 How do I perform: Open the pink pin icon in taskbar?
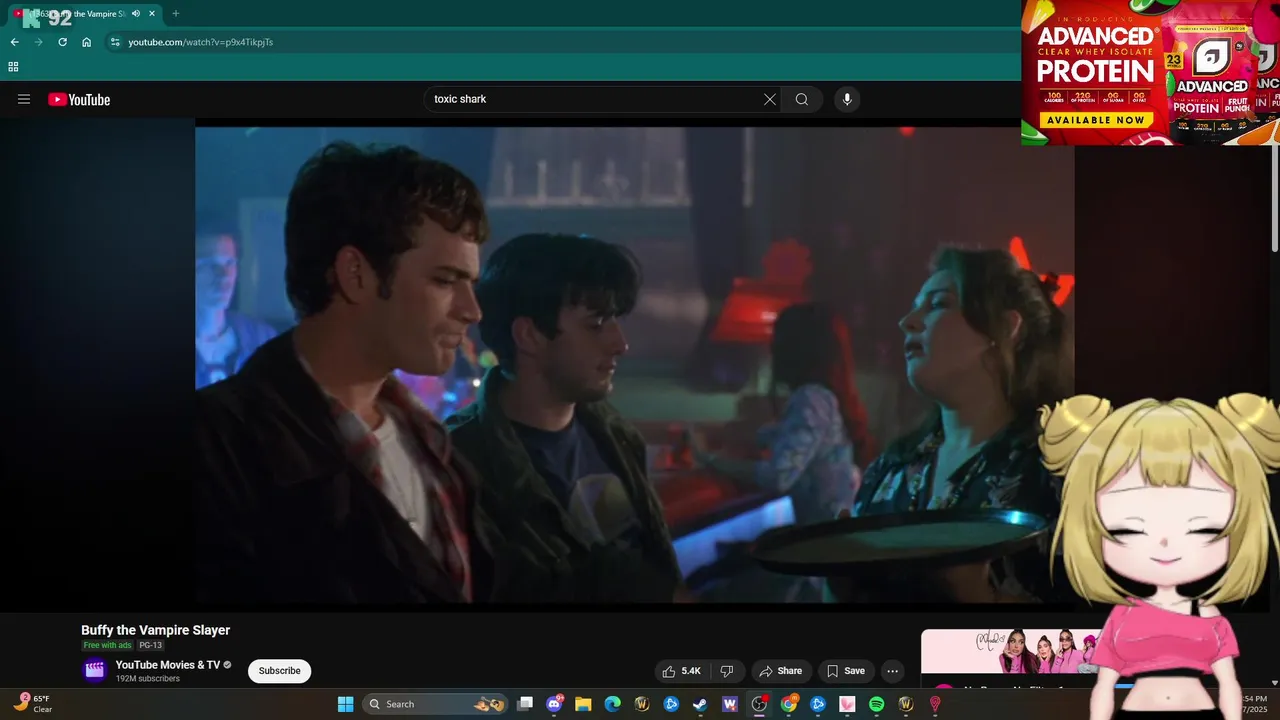click(935, 704)
